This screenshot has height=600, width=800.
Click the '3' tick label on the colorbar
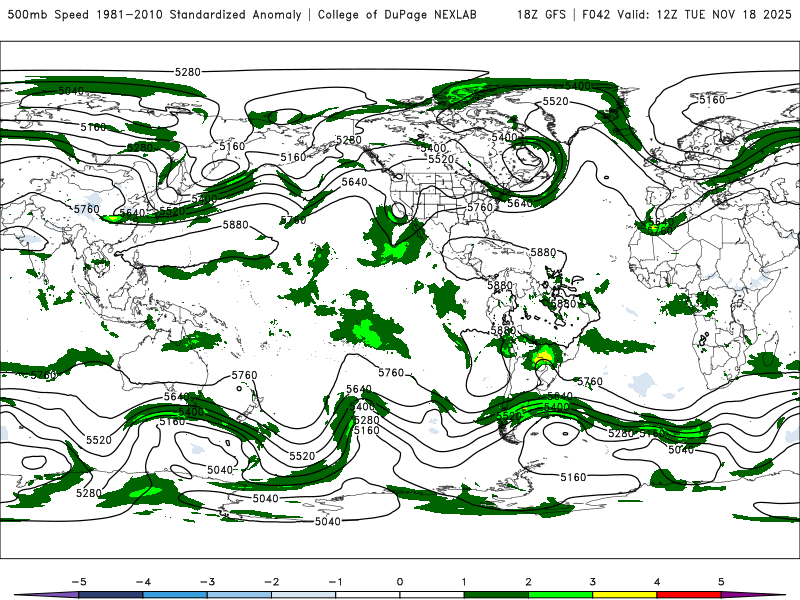pyautogui.click(x=592, y=582)
